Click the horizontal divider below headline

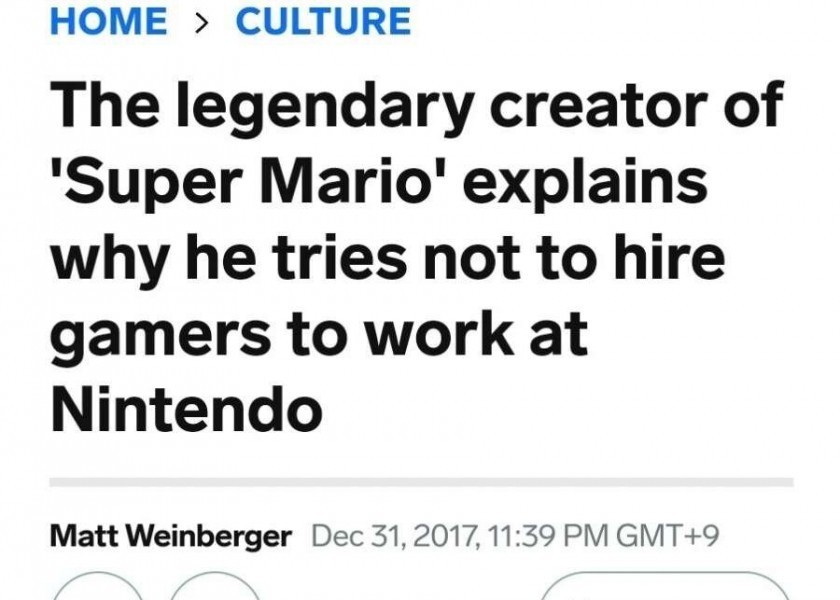[x=420, y=481]
